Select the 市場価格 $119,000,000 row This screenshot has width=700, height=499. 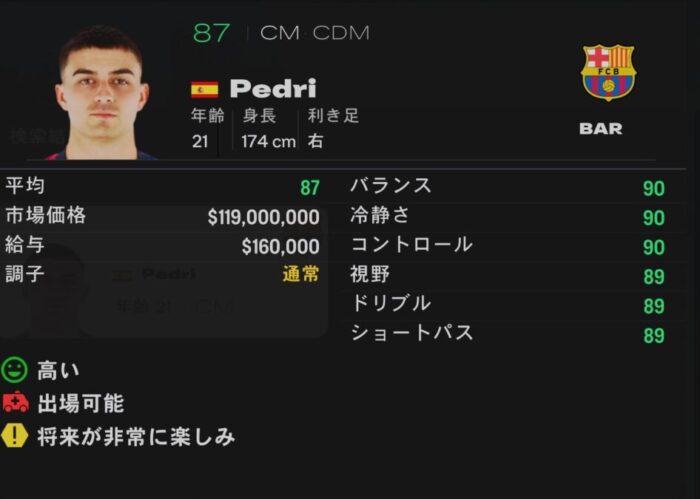(x=162, y=216)
